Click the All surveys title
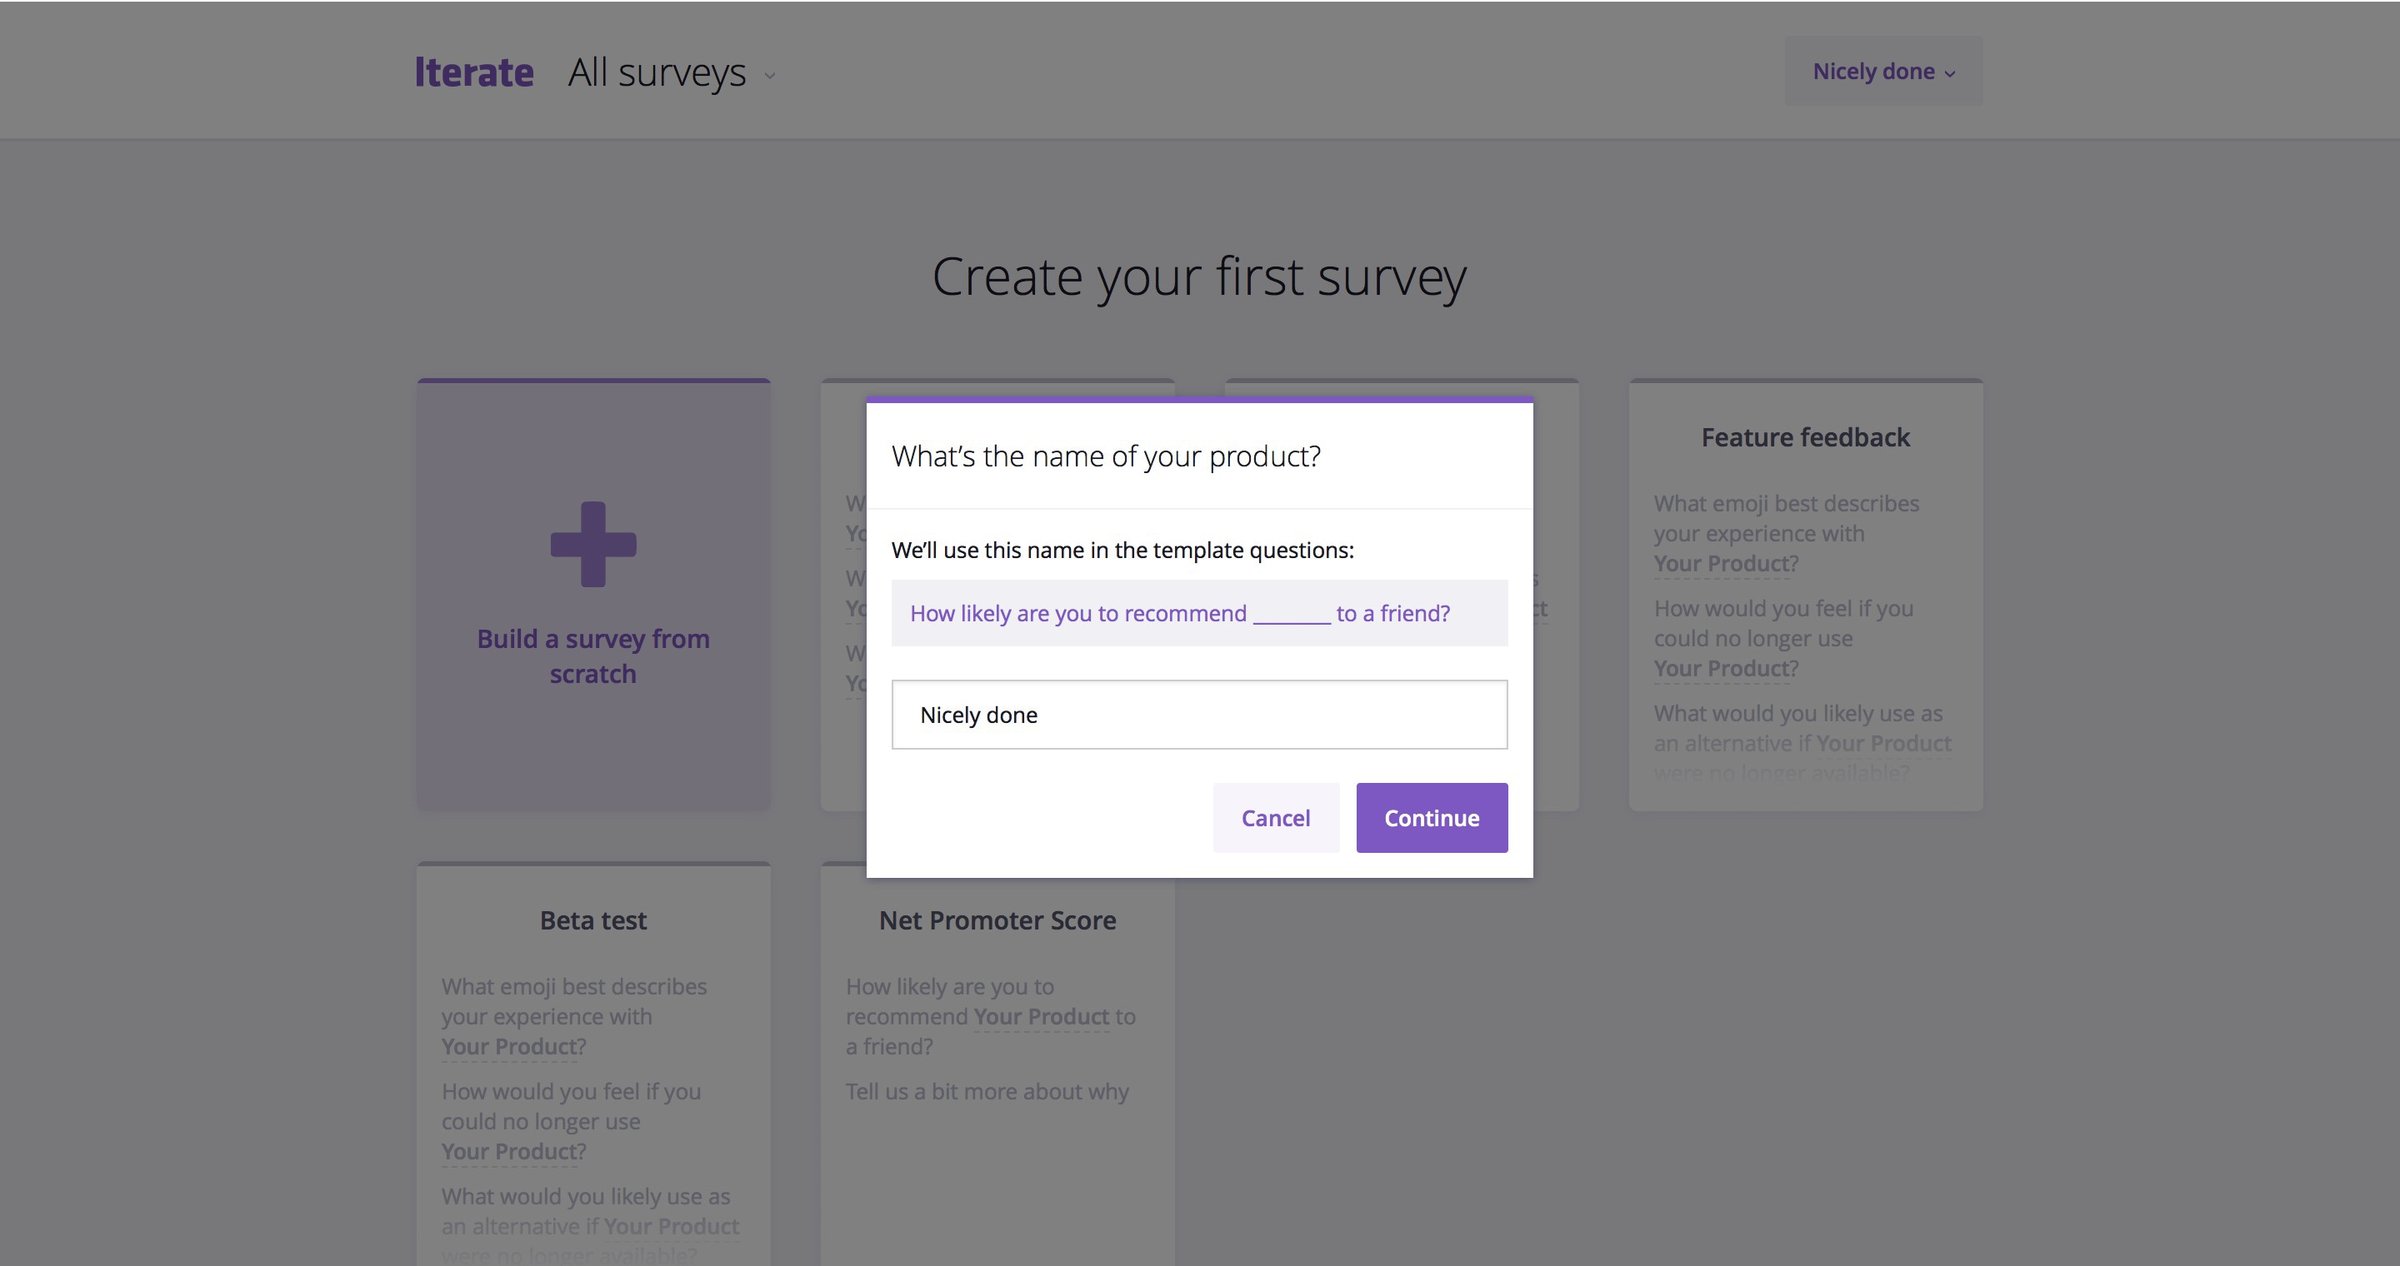 pyautogui.click(x=657, y=73)
